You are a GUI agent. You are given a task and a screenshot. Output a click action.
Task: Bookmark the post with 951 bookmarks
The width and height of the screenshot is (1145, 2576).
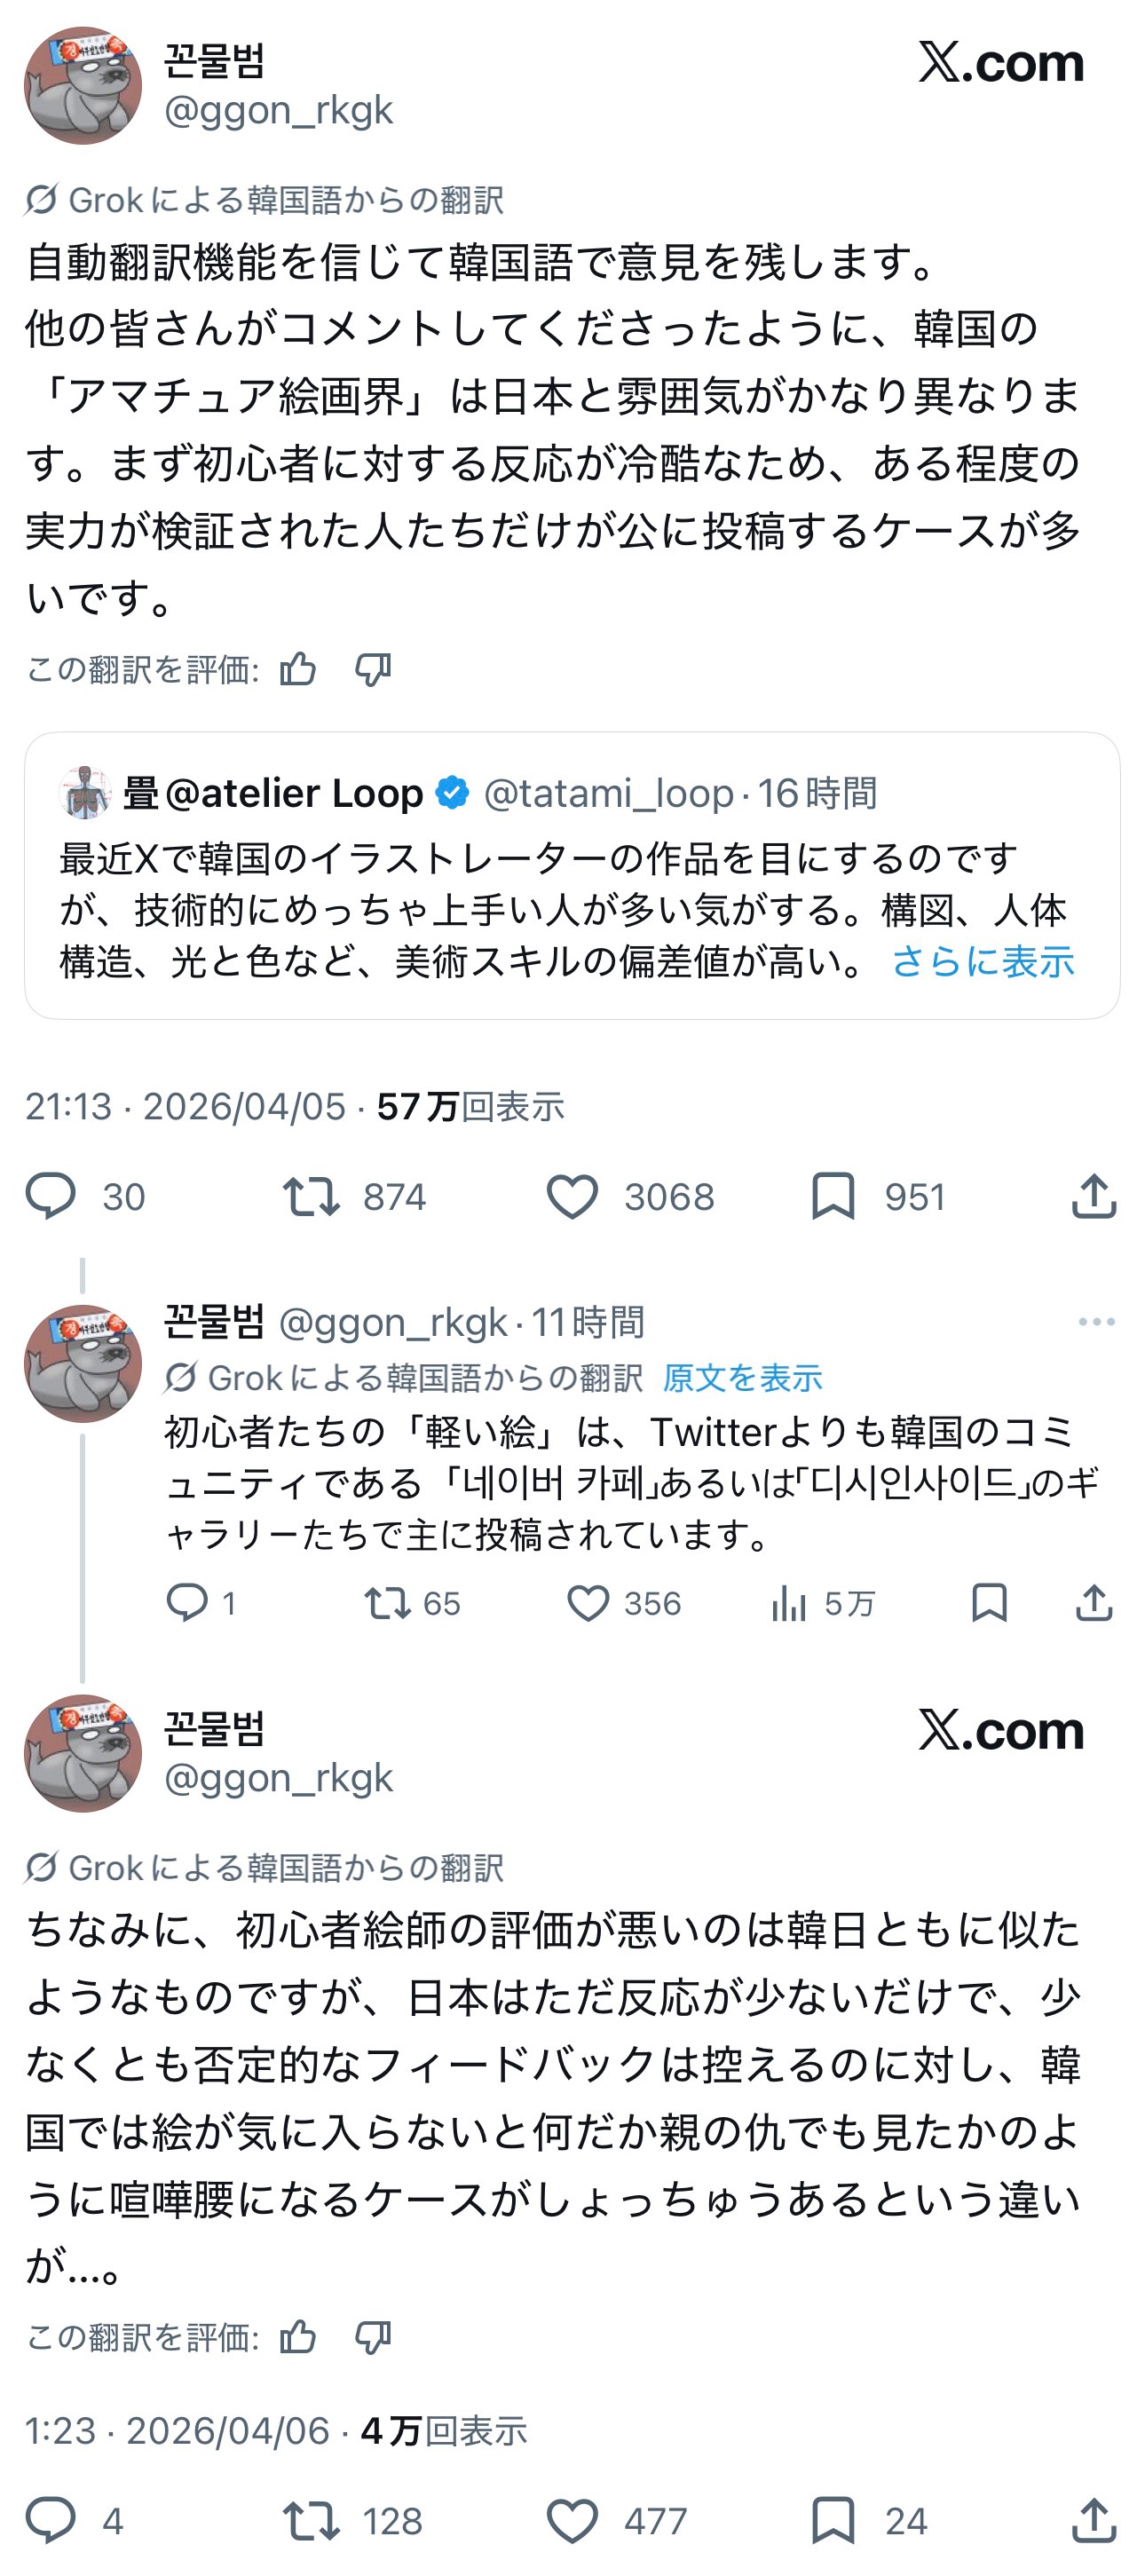point(832,1197)
